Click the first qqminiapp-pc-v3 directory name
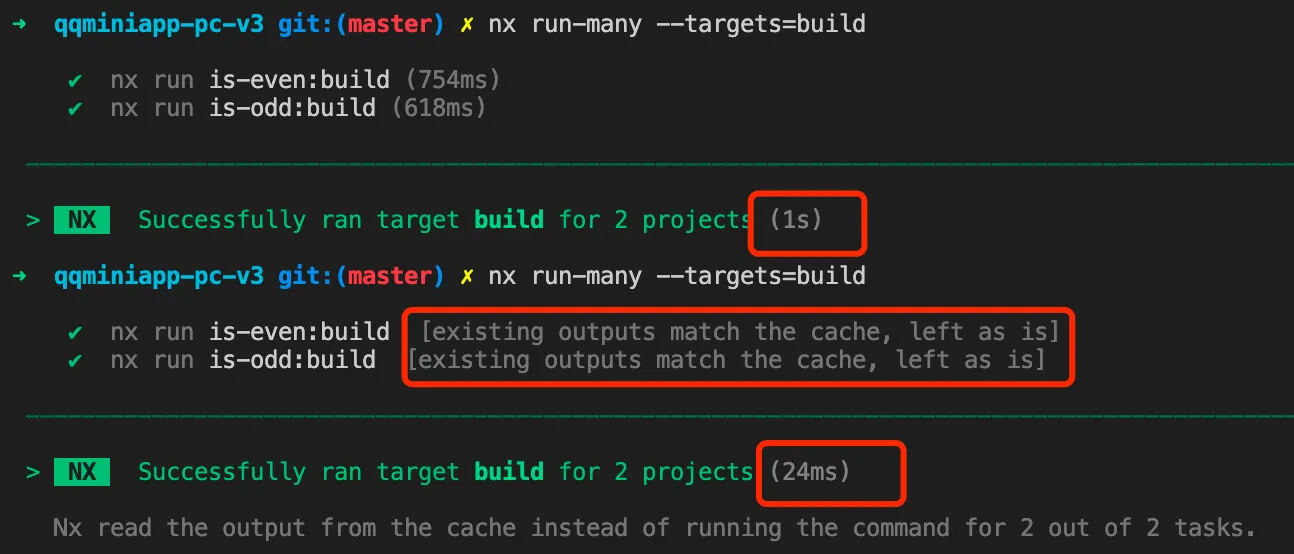This screenshot has height=554, width=1294. 159,24
